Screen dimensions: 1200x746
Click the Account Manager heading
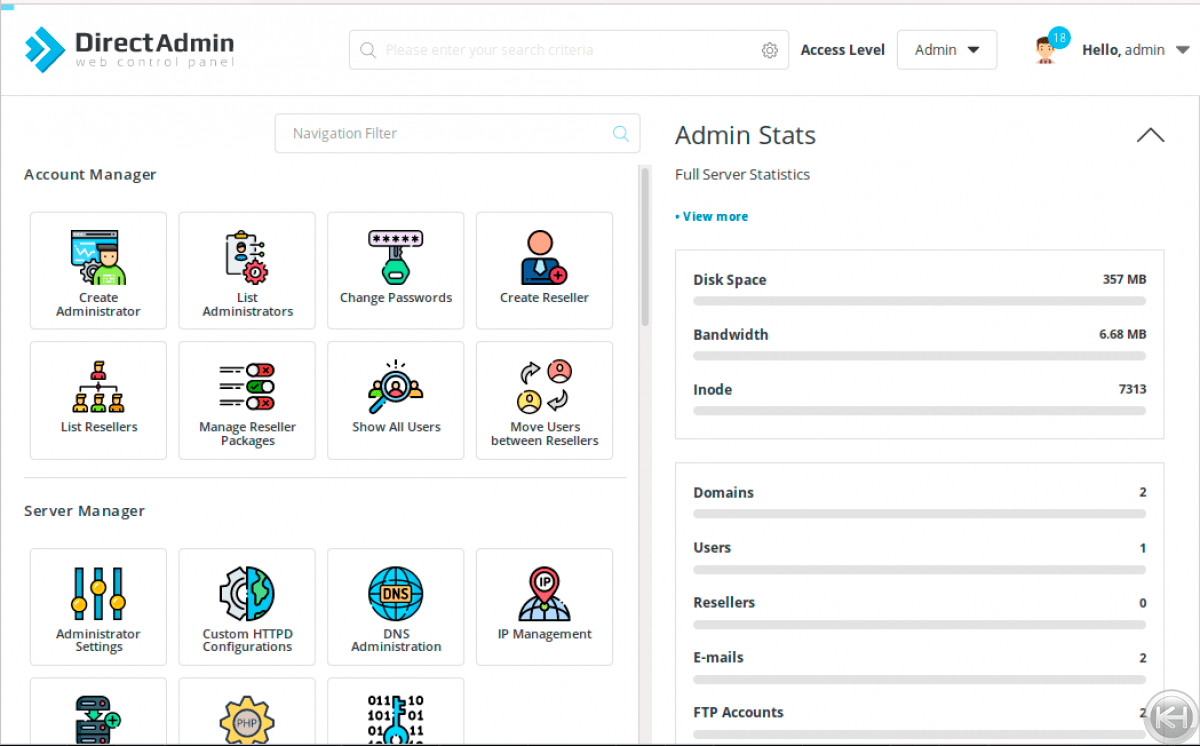[90, 175]
